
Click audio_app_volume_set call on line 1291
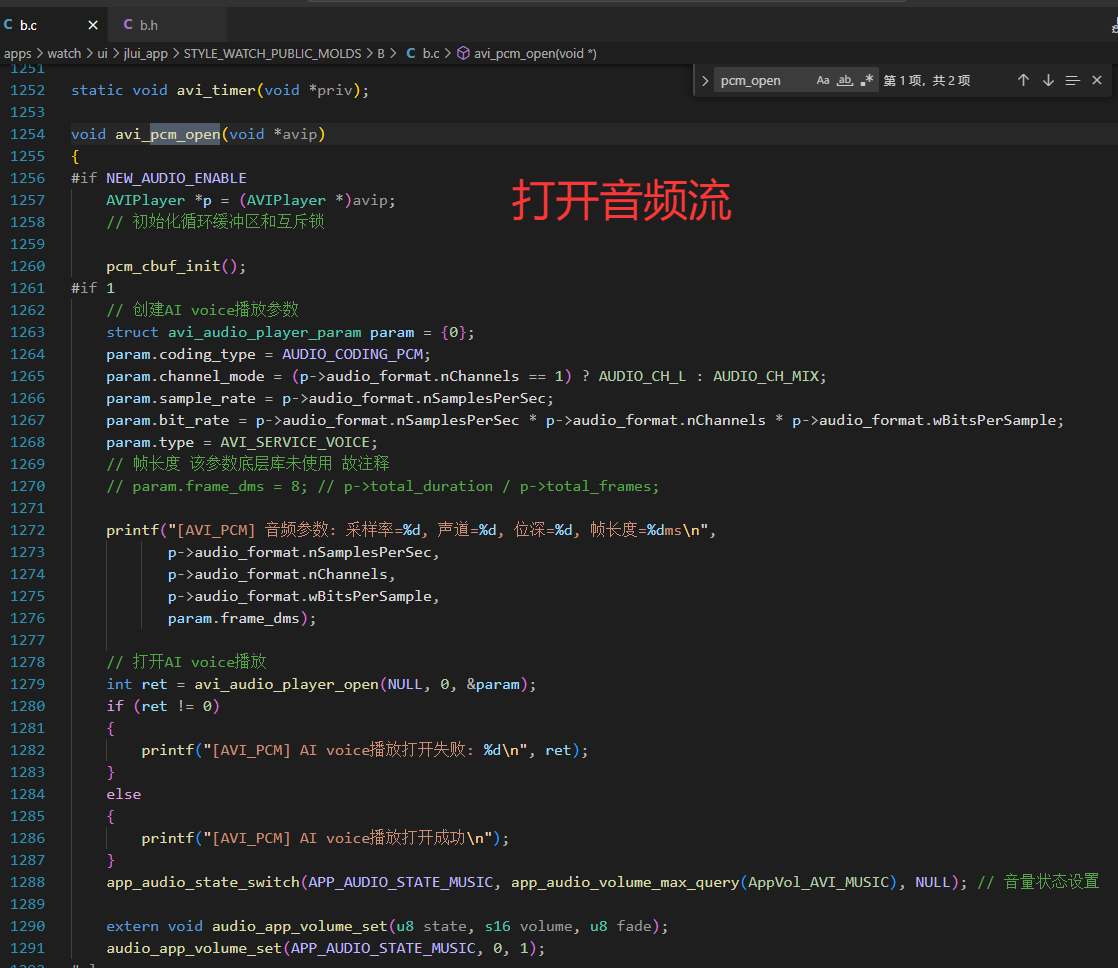195,949
